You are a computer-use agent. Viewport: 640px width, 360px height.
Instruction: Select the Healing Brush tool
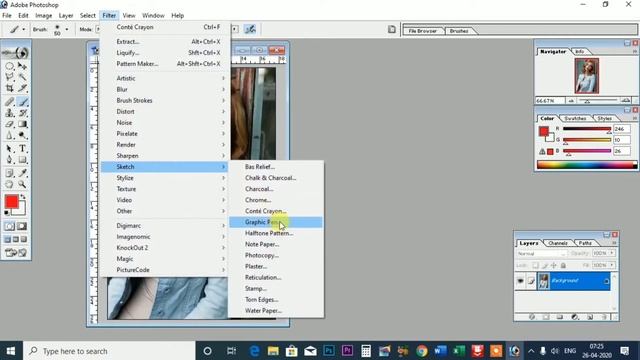click(x=9, y=102)
